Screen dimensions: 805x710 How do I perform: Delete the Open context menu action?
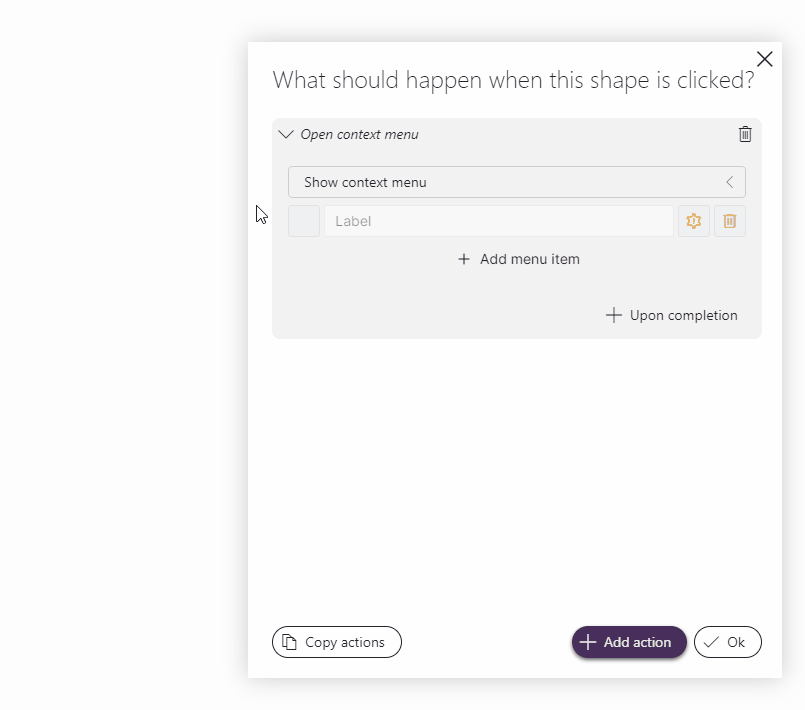pyautogui.click(x=744, y=133)
